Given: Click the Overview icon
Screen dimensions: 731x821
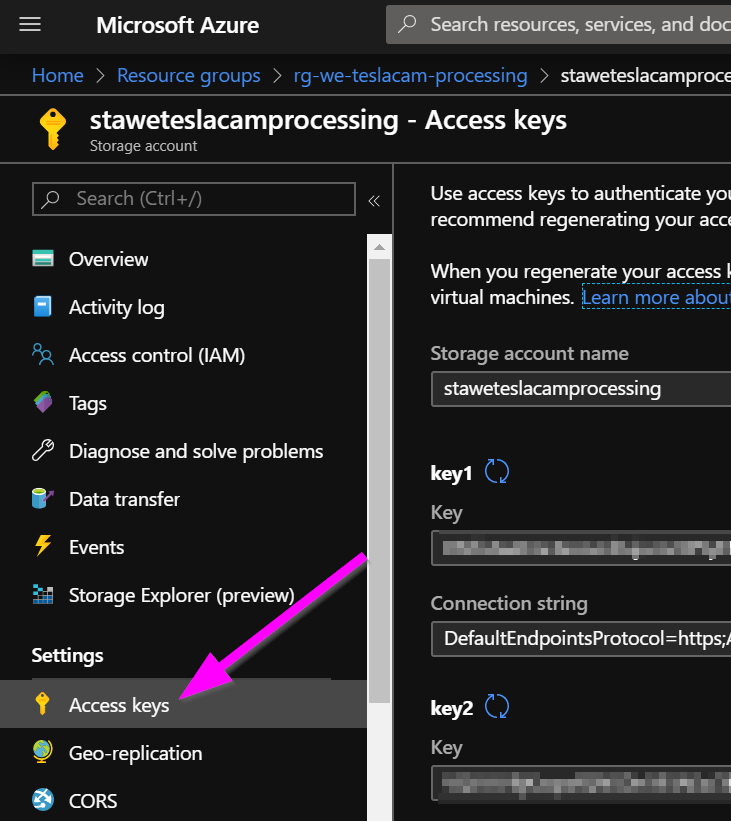Looking at the screenshot, I should point(43,259).
